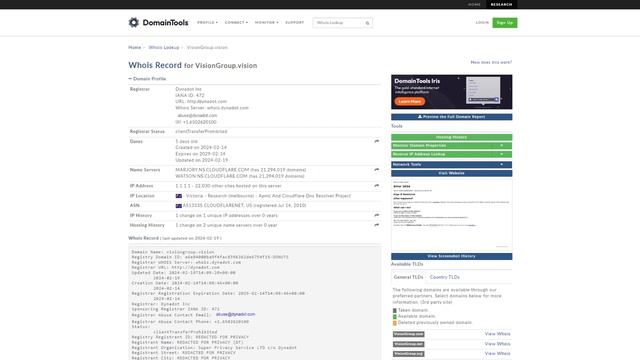Click the share arrow in IP History row
The image size is (640, 360).
[376, 215]
